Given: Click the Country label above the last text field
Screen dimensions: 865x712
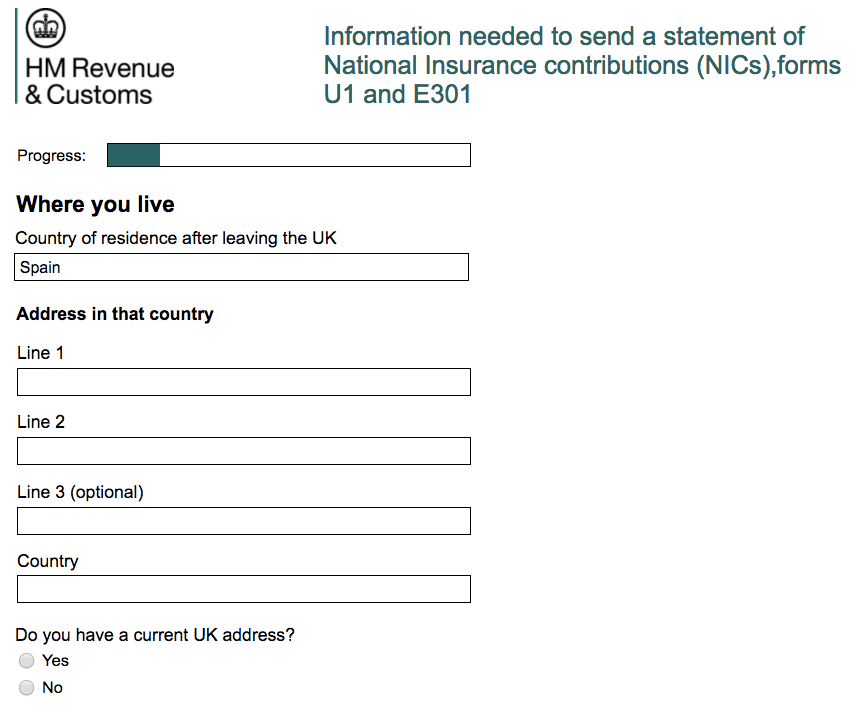Looking at the screenshot, I should pos(48,561).
